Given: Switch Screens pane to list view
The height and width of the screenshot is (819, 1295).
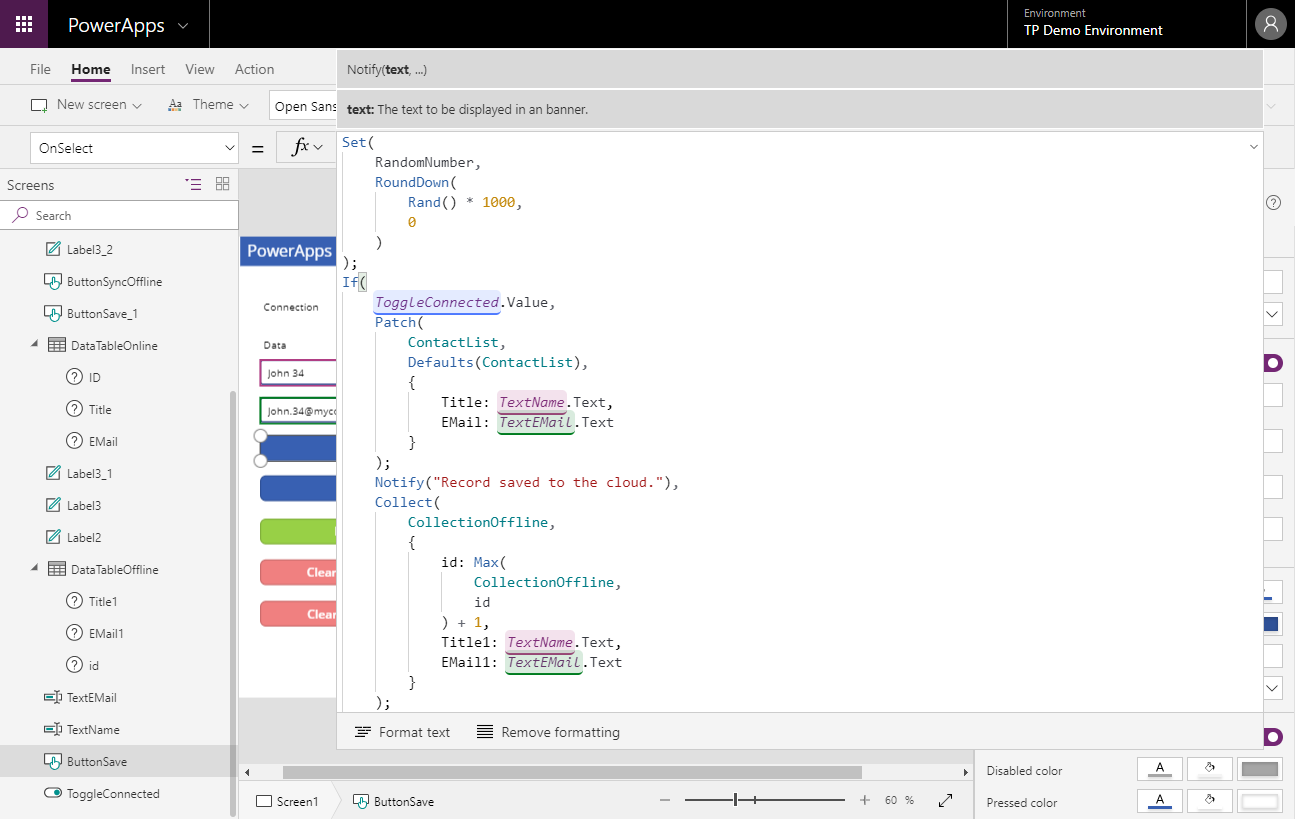Looking at the screenshot, I should click(x=194, y=184).
